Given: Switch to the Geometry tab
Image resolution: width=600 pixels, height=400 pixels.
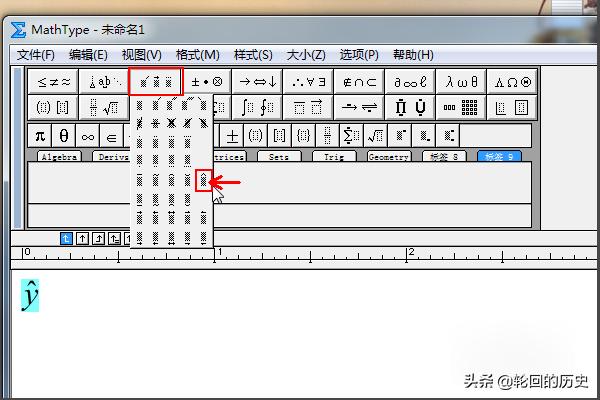Looking at the screenshot, I should 389,157.
